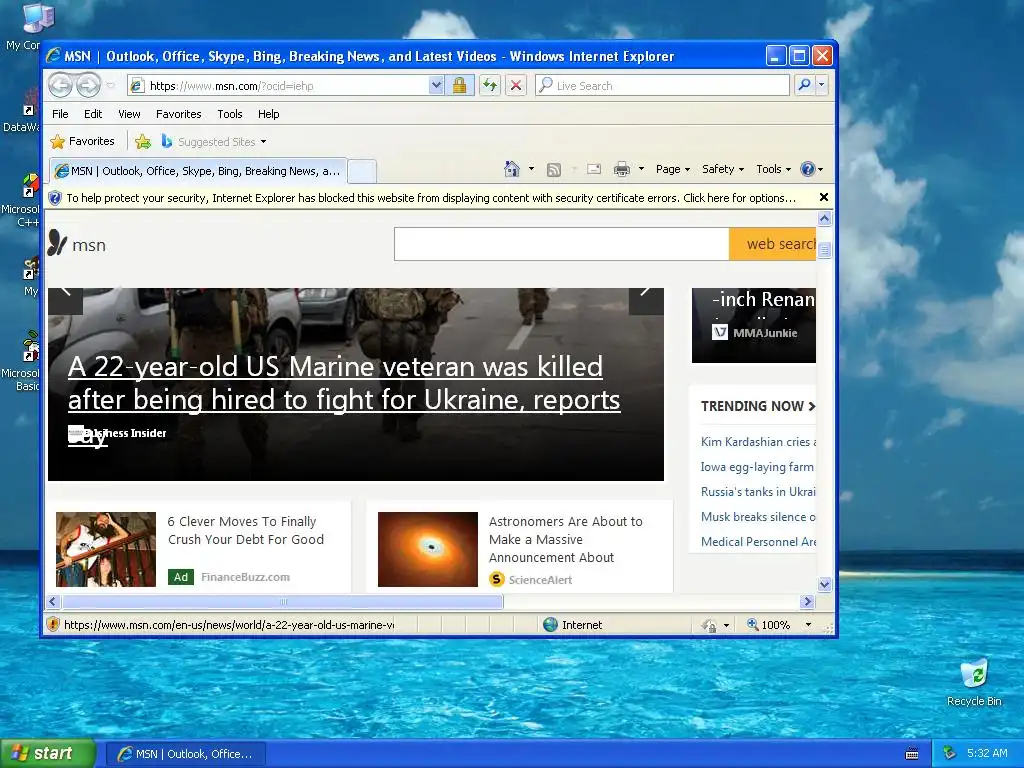Viewport: 1024px width, 768px height.
Task: Open the Tools command bar menu
Action: [773, 169]
